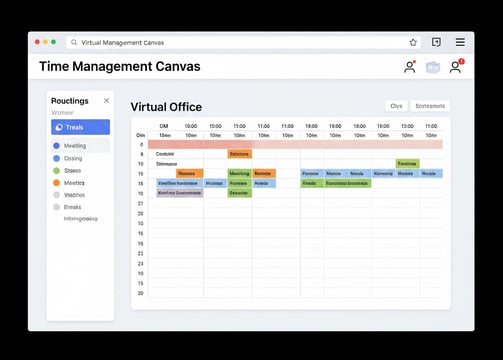Open the green event beside the gray-purple event
This screenshot has width=503, height=360.
pos(239,193)
